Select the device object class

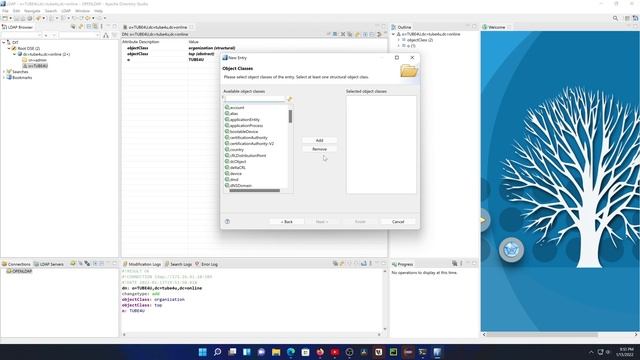click(x=234, y=173)
